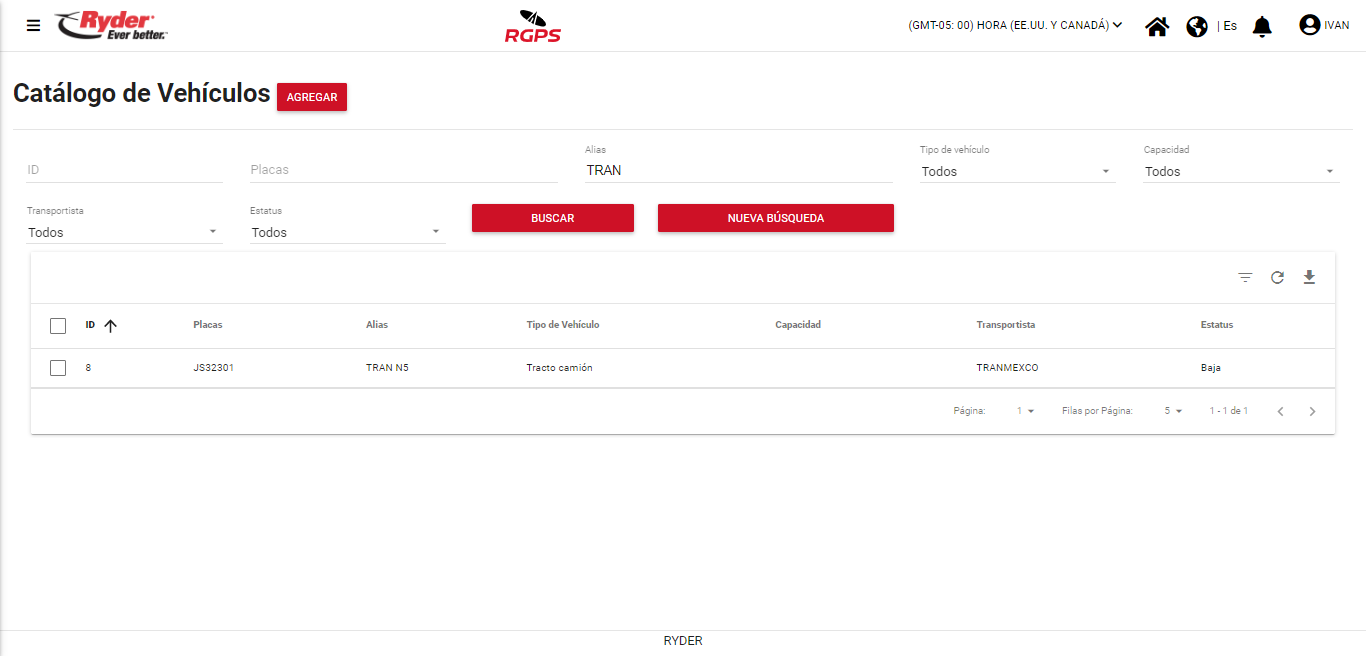Open notifications bell
1366x656 pixels.
tap(1262, 26)
